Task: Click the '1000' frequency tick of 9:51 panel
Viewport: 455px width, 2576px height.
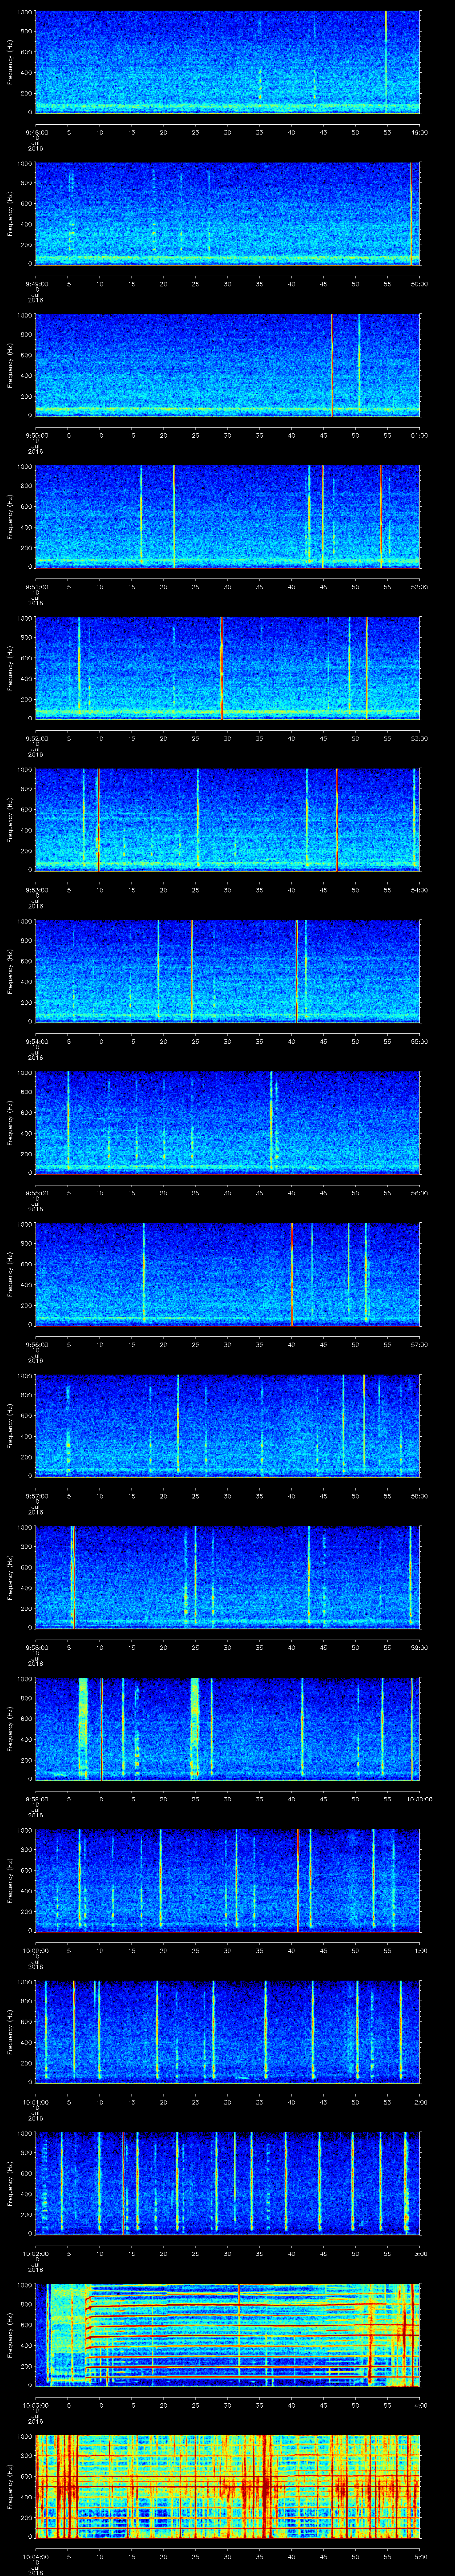Action: (x=24, y=467)
